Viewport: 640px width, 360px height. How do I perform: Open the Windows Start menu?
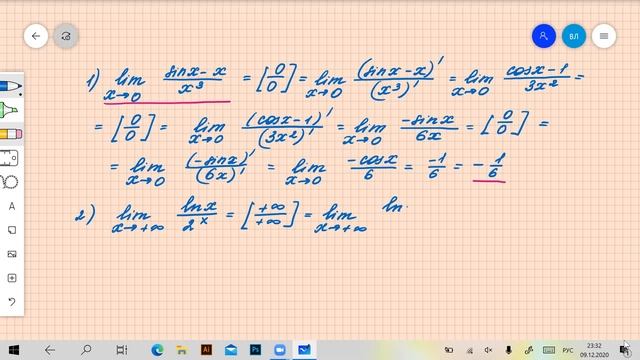point(14,350)
